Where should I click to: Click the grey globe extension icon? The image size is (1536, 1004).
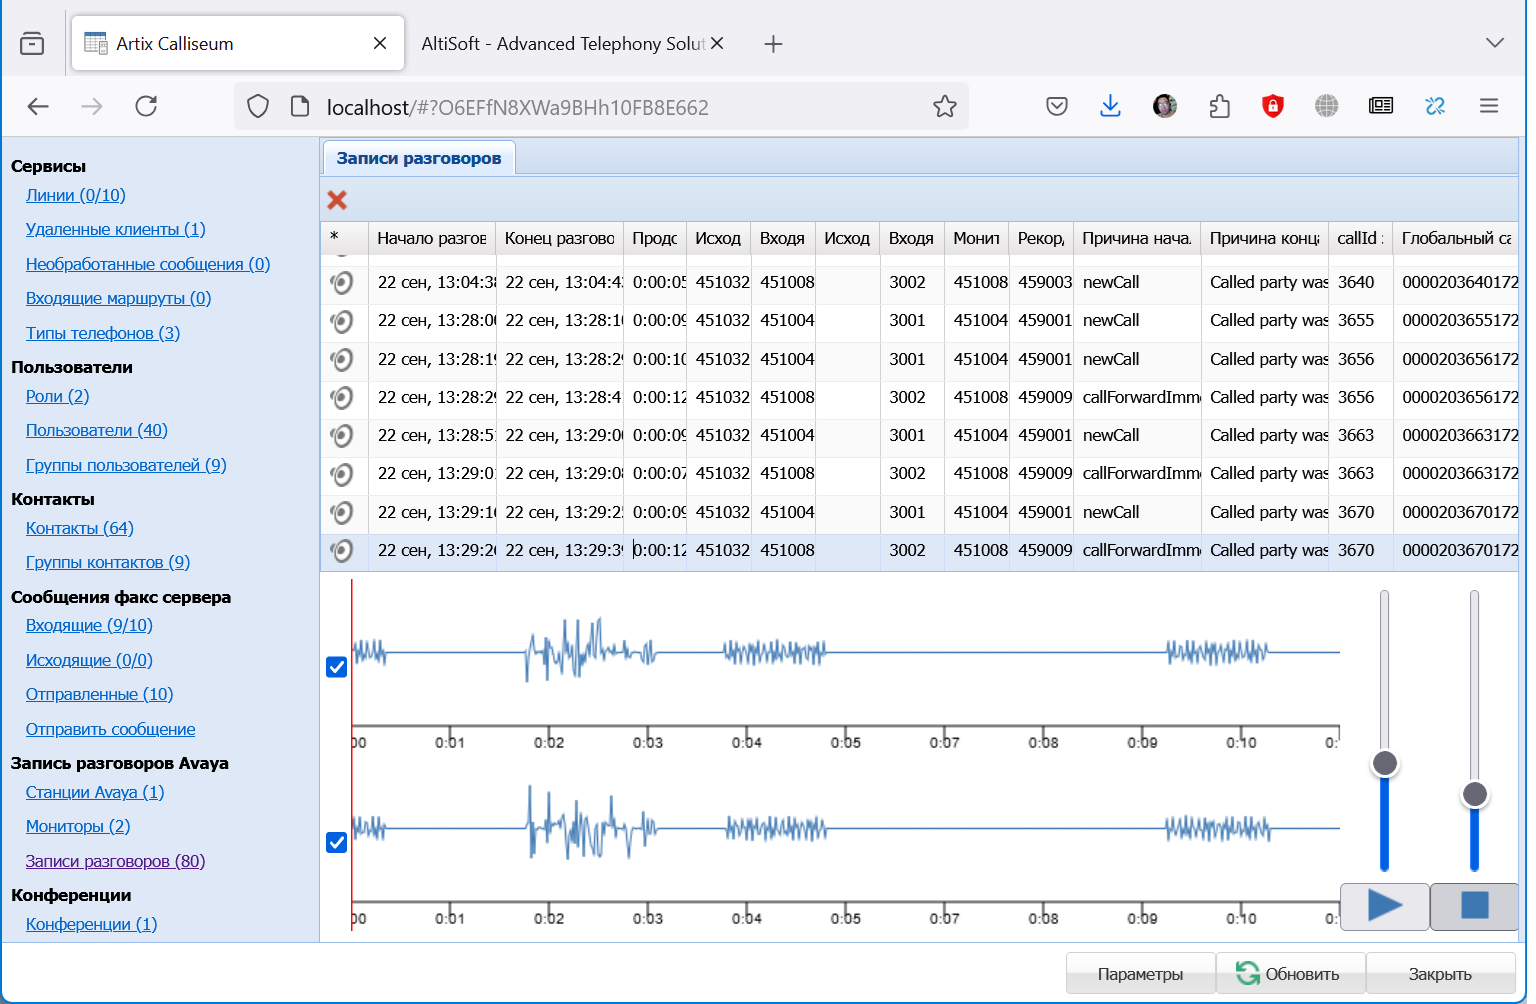1327,106
